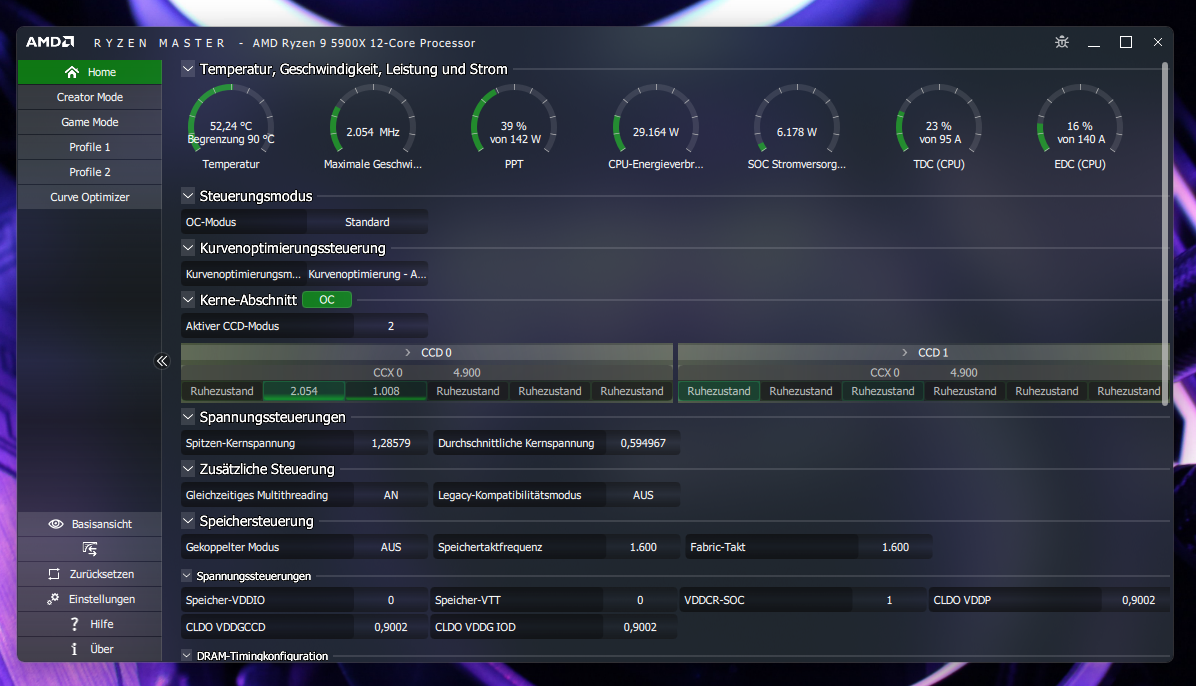Collapse Spannungssteuerungen subsection above Speicher-VDDIO

tap(187, 575)
